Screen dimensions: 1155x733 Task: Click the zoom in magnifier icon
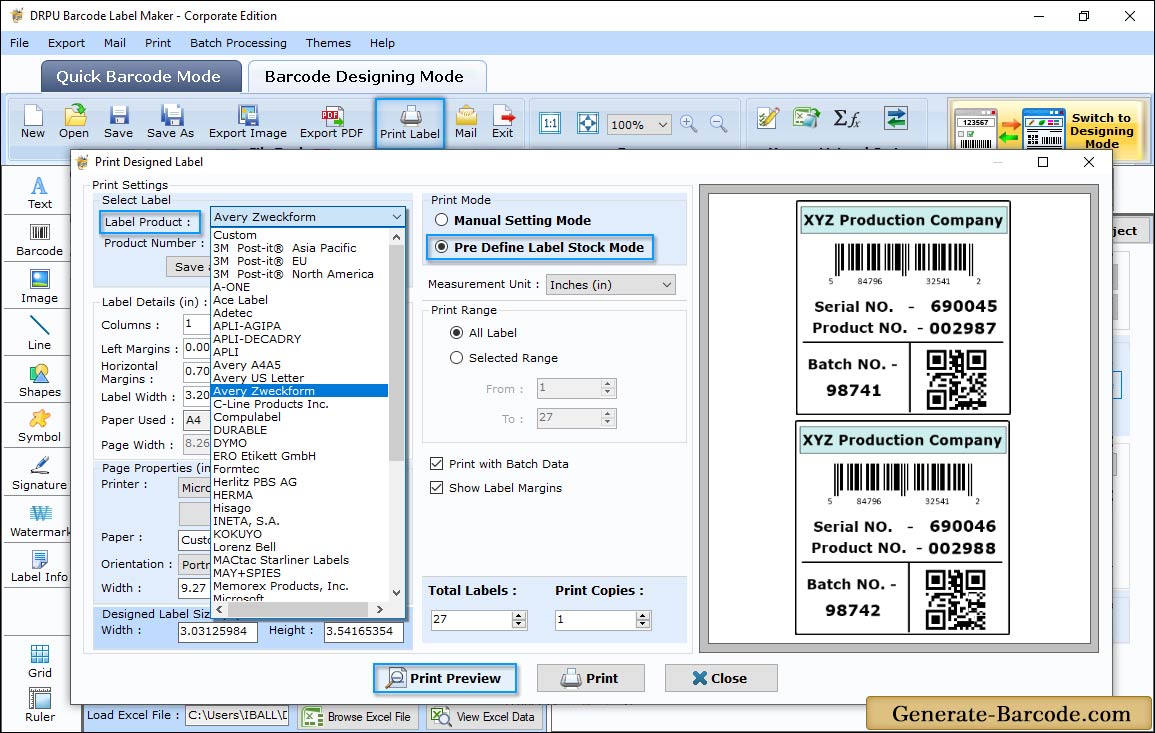pyautogui.click(x=689, y=123)
